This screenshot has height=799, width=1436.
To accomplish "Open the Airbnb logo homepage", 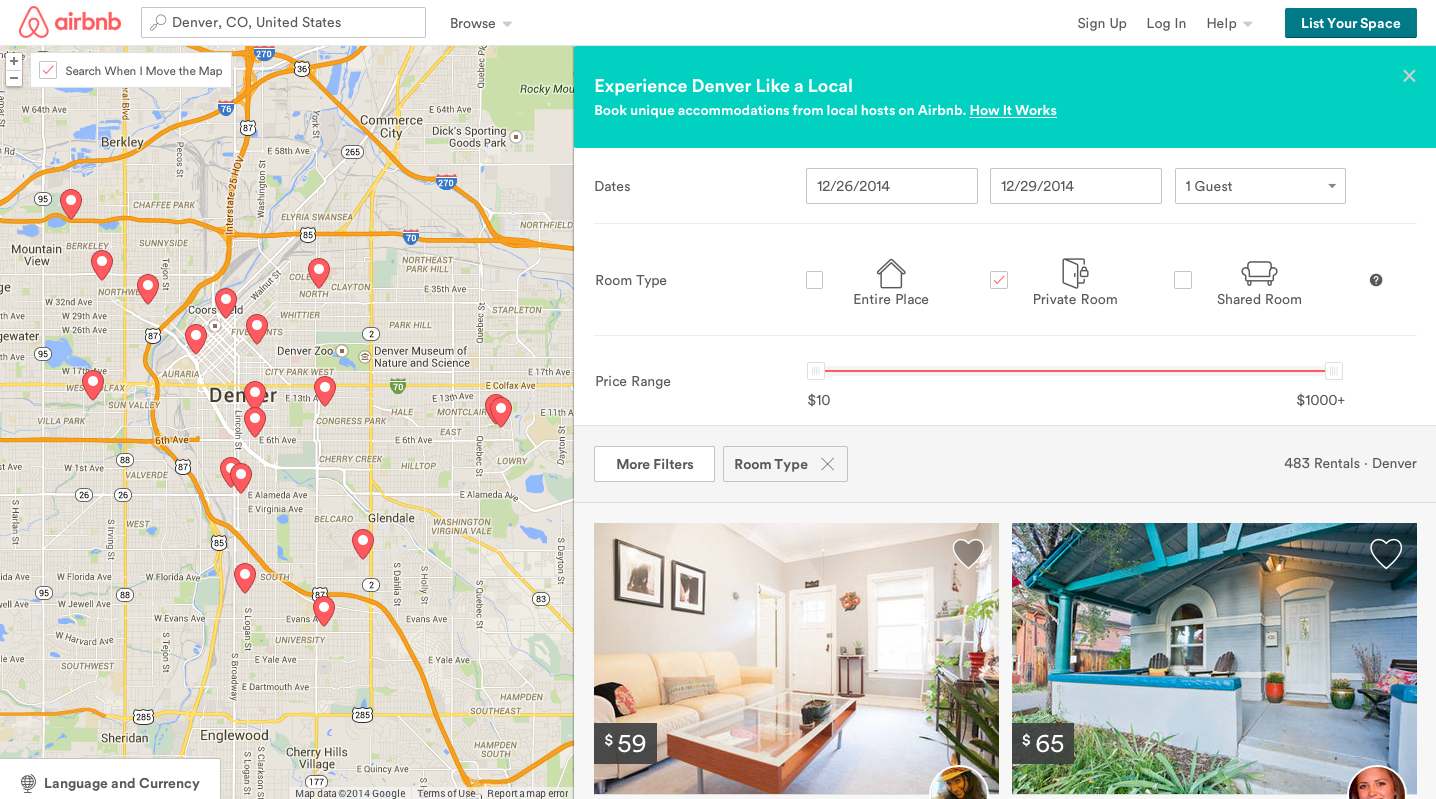I will [x=70, y=22].
